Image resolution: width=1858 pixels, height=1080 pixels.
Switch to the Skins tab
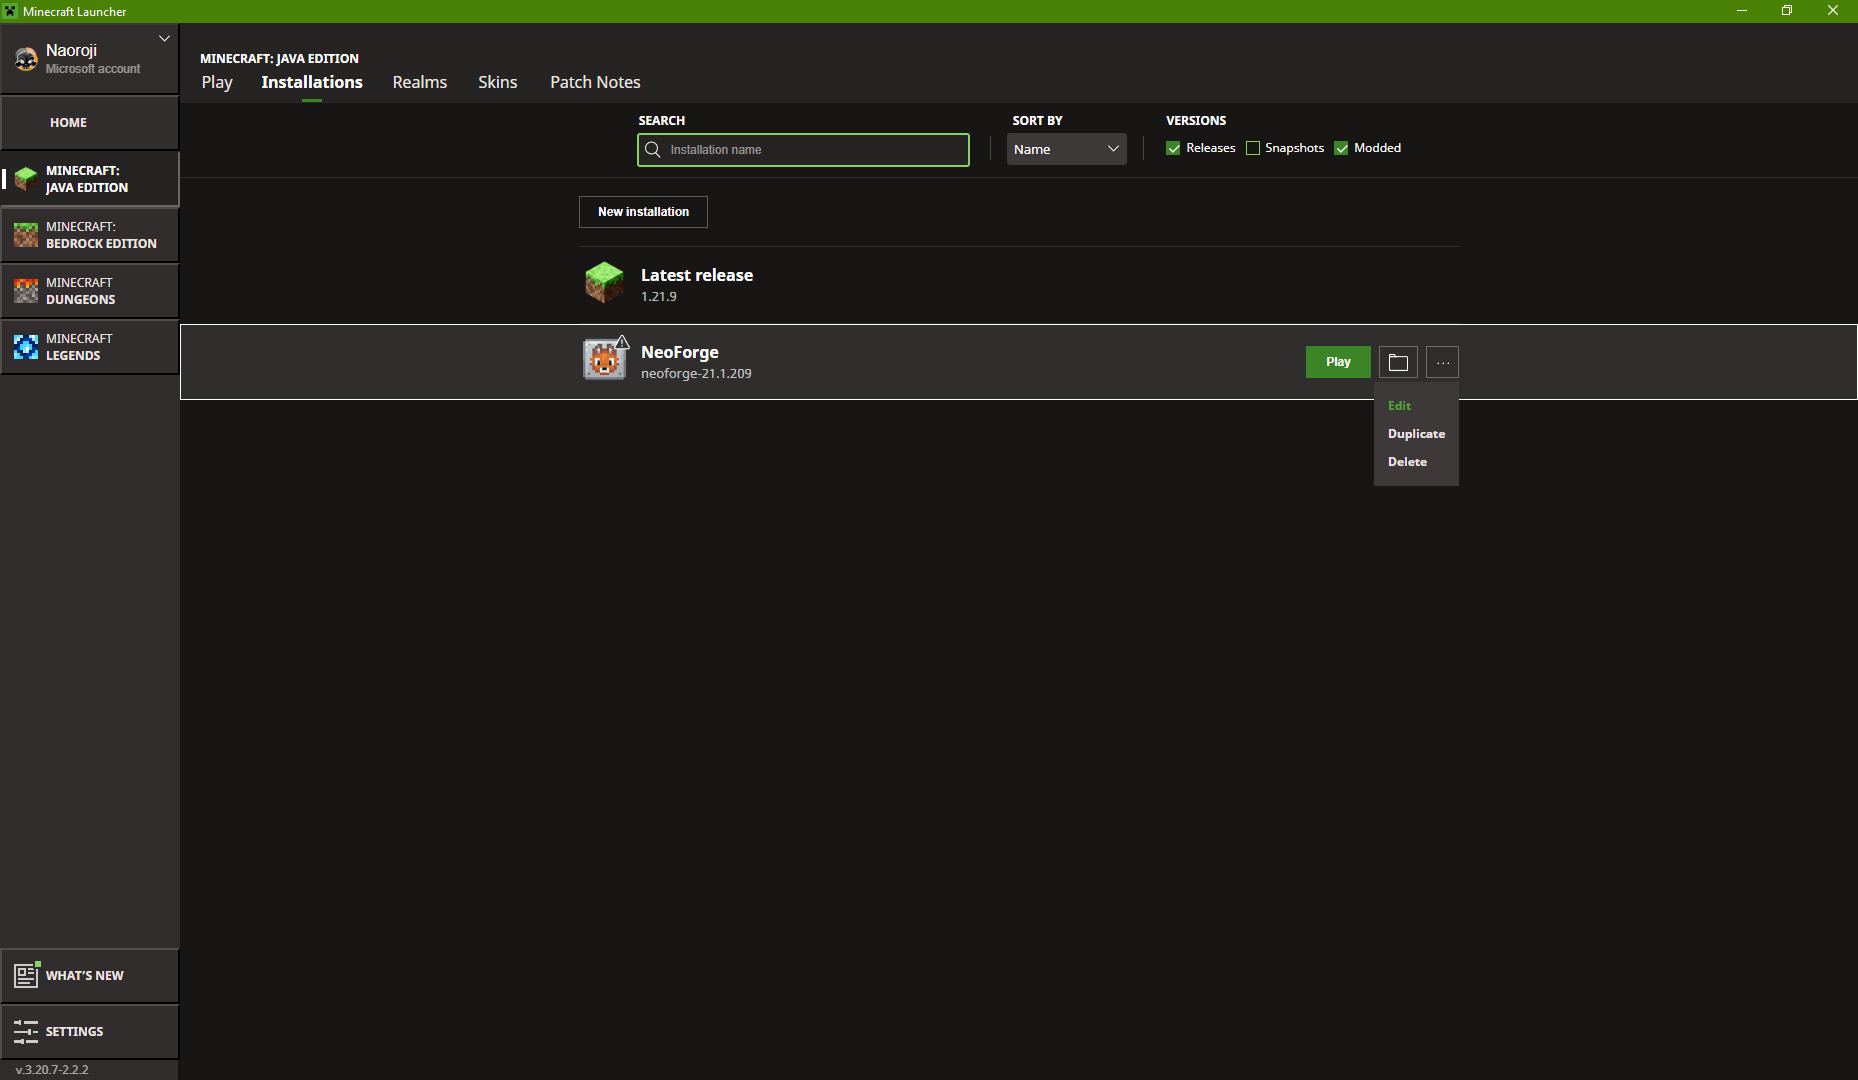pos(497,82)
